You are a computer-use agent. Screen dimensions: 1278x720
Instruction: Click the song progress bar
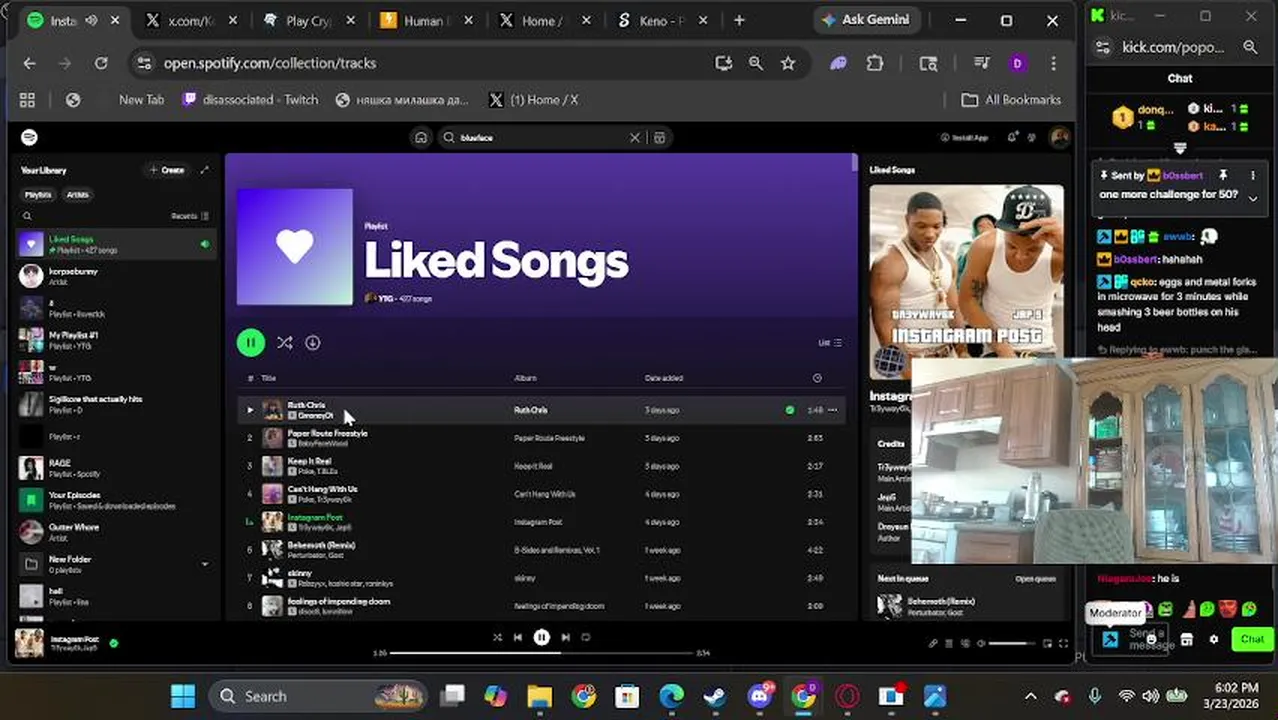click(x=541, y=653)
